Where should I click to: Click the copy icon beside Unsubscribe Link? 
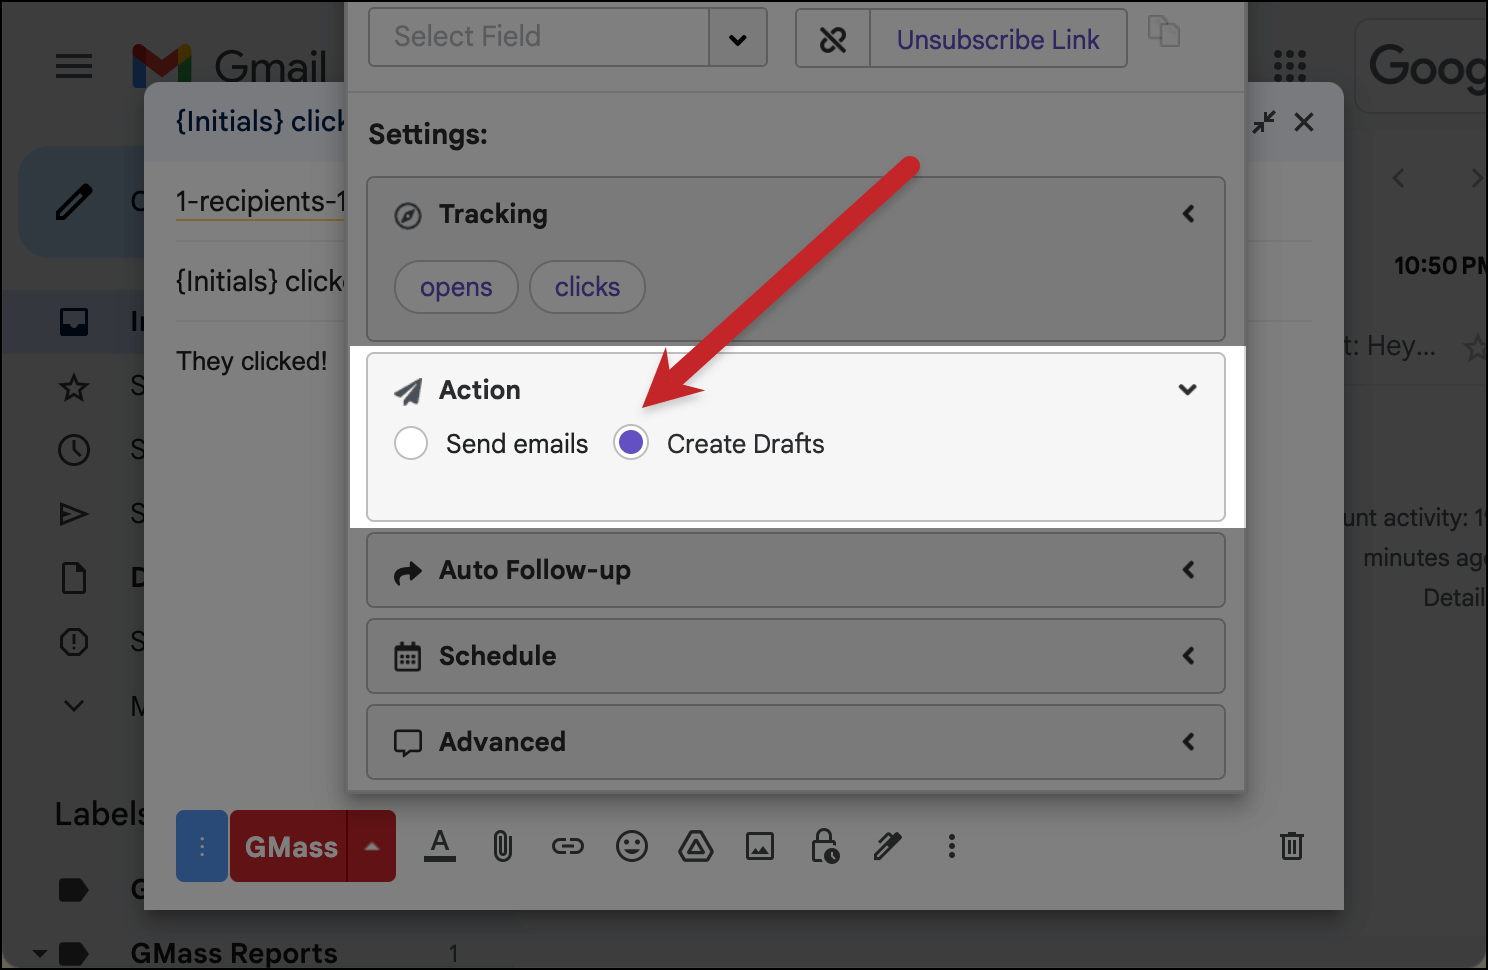click(1164, 32)
